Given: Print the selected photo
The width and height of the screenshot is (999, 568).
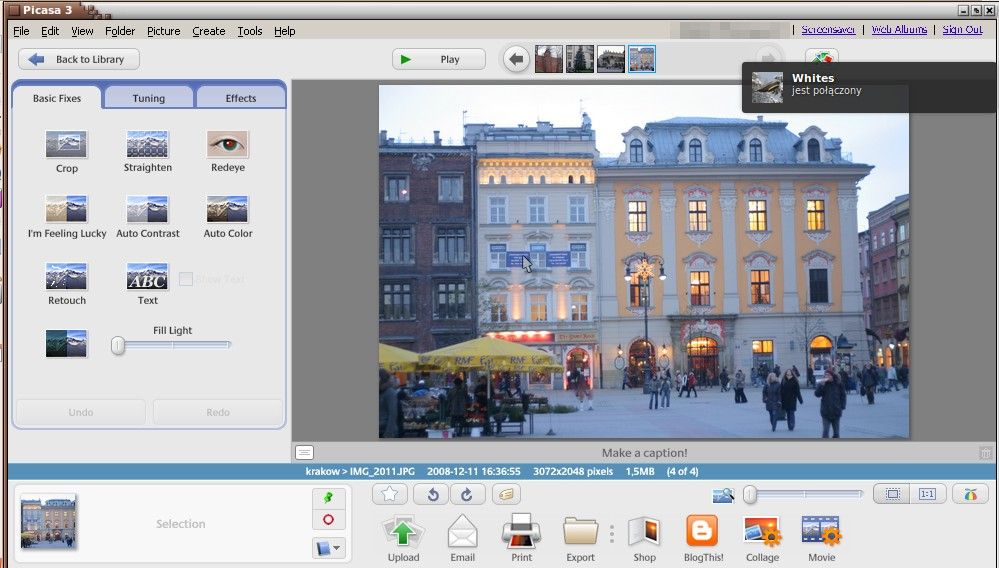Looking at the screenshot, I should (x=521, y=539).
